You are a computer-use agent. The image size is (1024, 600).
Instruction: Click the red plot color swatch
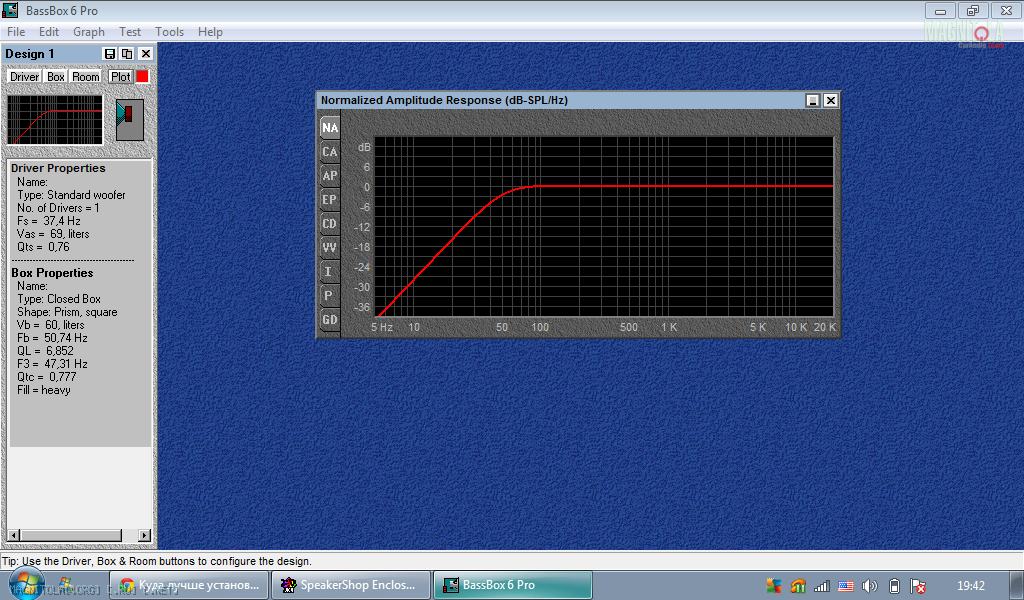142,77
